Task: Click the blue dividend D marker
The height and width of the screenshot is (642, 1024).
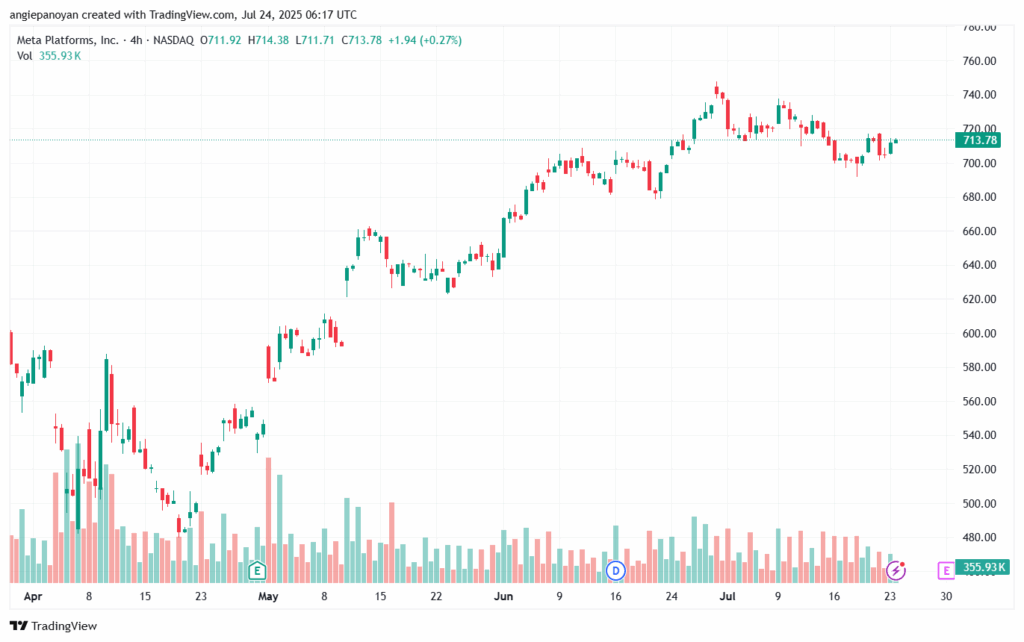Action: 615,570
